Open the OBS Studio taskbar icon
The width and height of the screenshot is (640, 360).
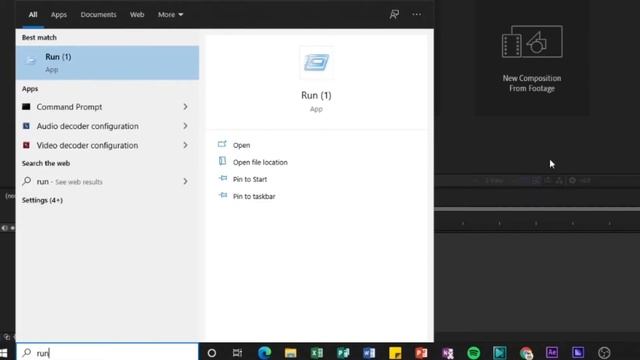click(x=604, y=353)
